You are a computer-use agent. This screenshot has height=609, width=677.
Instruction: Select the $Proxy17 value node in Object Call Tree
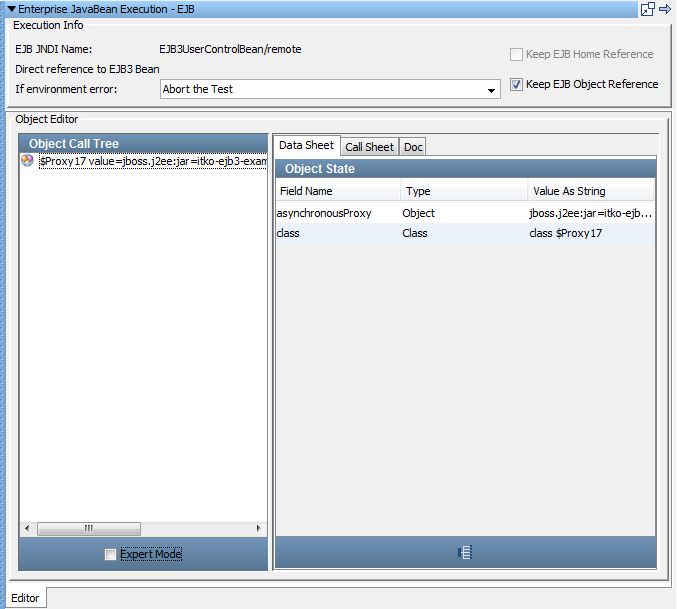pyautogui.click(x=153, y=161)
